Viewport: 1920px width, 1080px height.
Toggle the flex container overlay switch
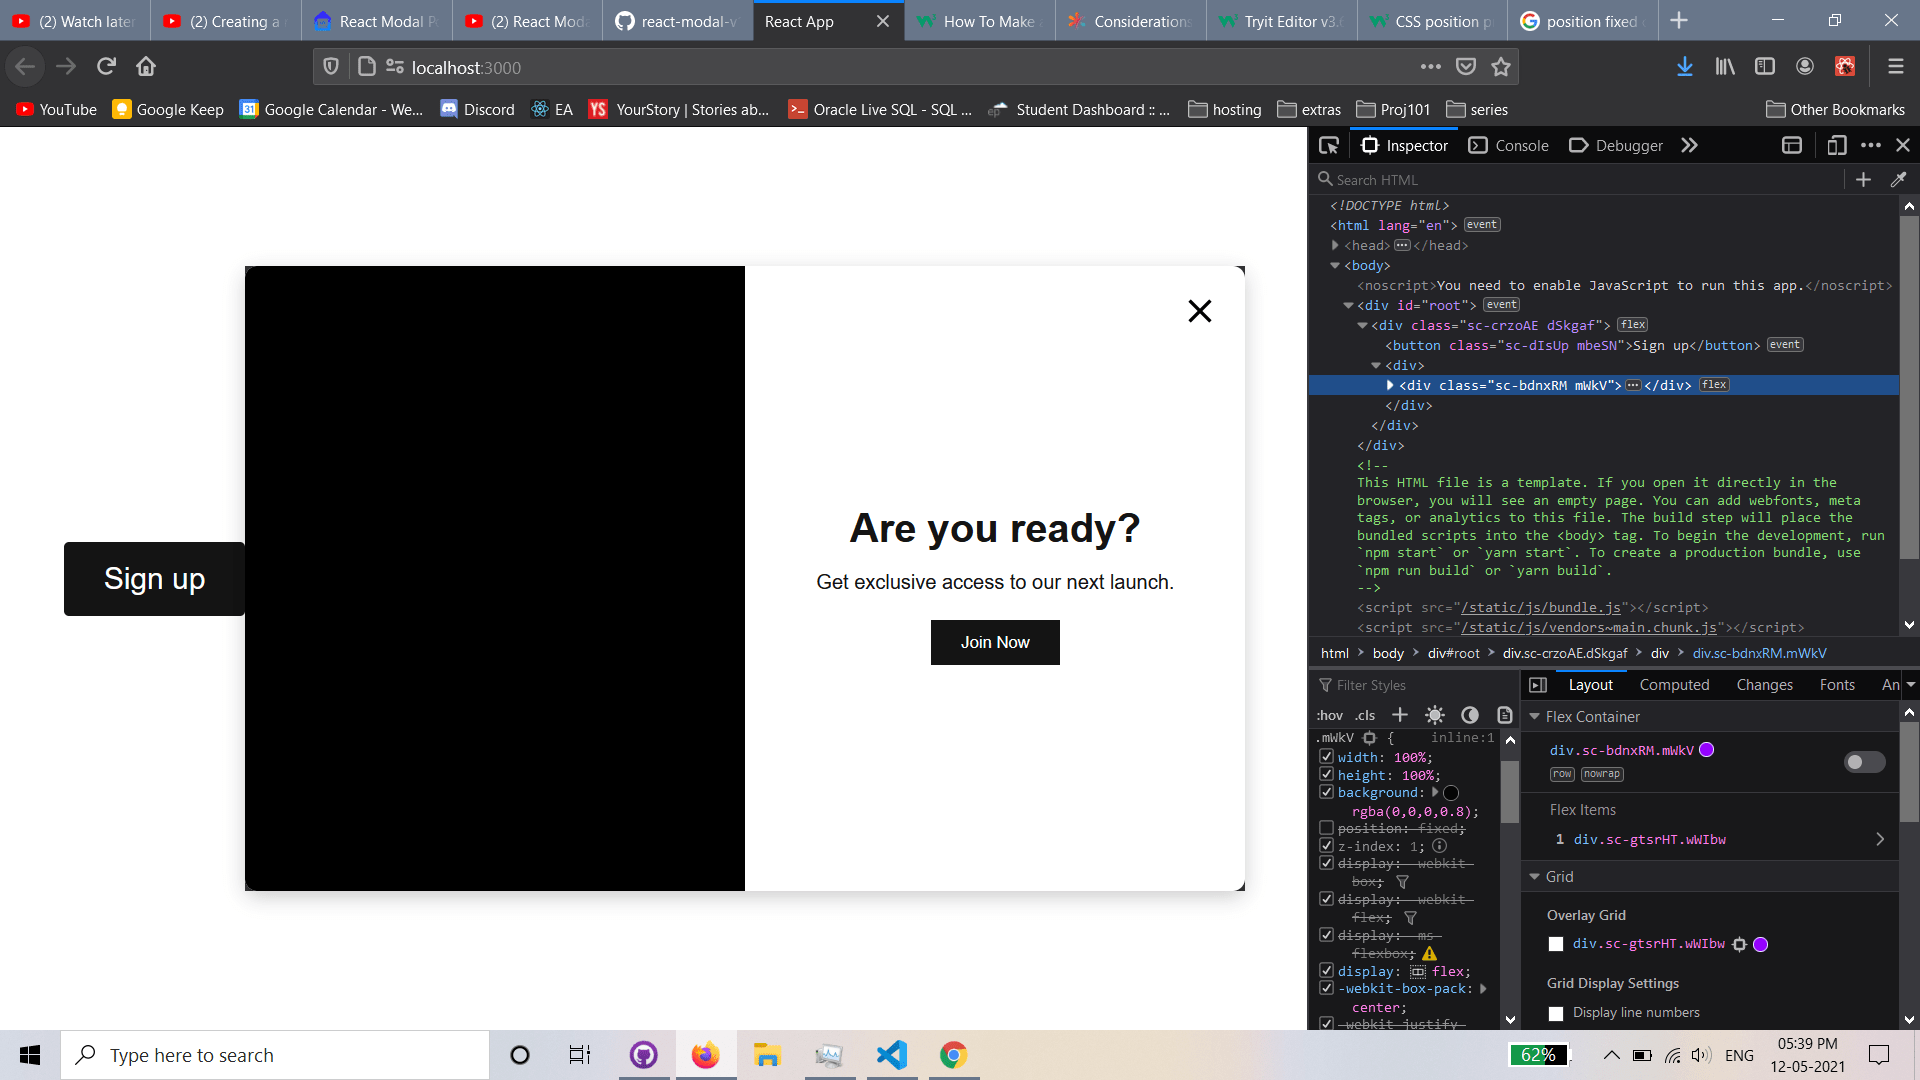click(1864, 762)
